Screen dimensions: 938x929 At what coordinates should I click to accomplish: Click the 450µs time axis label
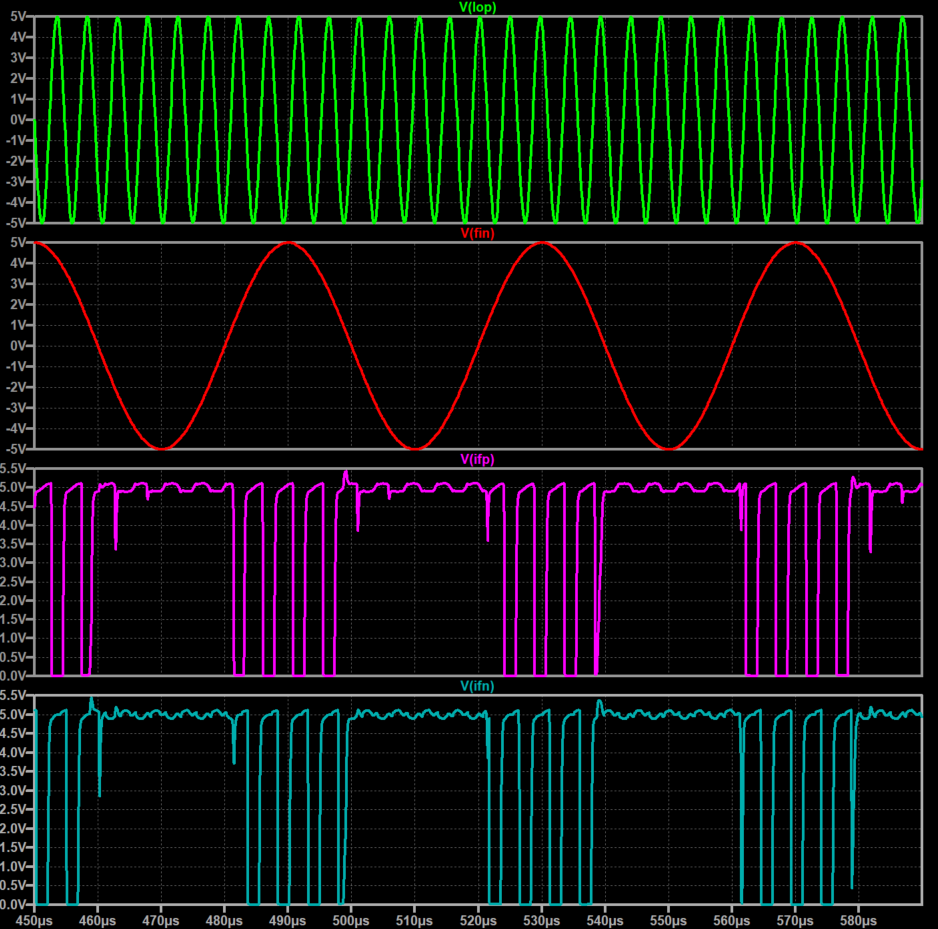[x=35, y=920]
